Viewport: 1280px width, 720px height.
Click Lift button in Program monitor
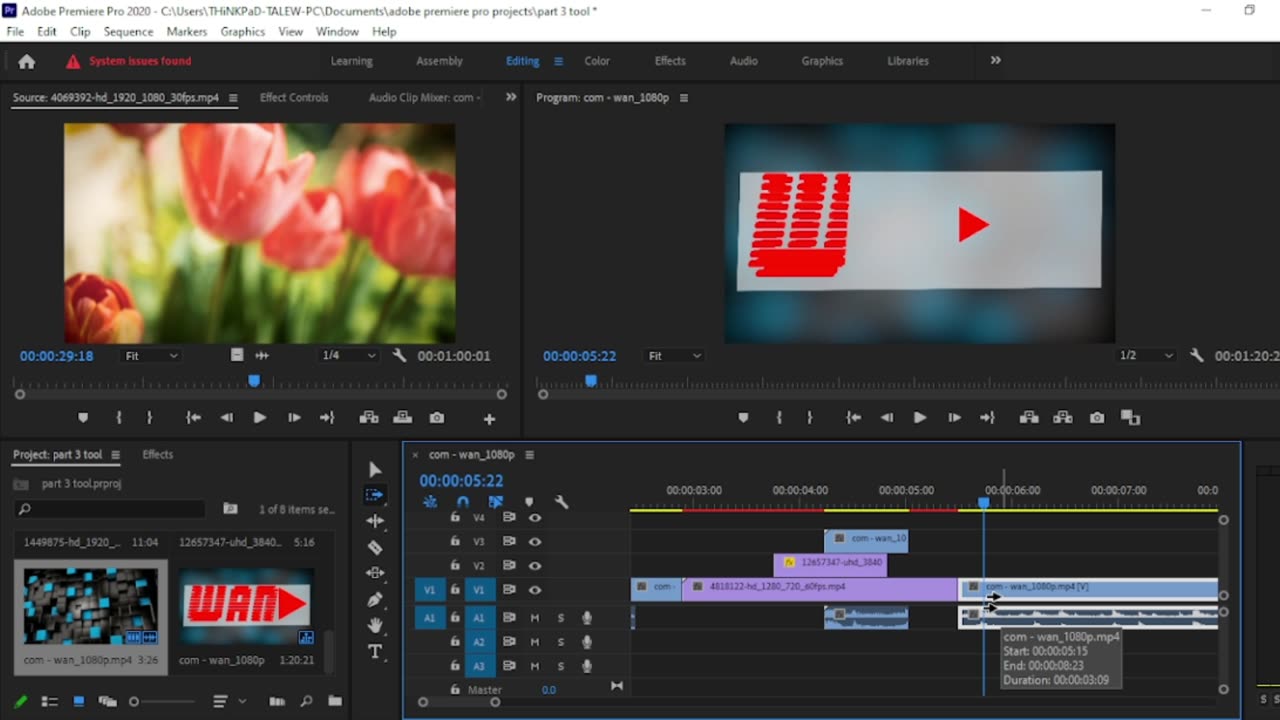[1029, 418]
